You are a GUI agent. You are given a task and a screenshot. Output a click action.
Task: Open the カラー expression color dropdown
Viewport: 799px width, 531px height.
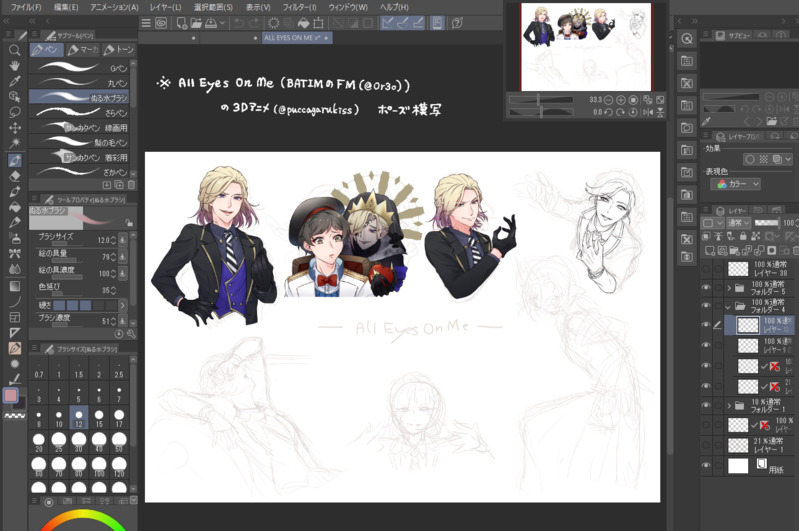click(736, 184)
